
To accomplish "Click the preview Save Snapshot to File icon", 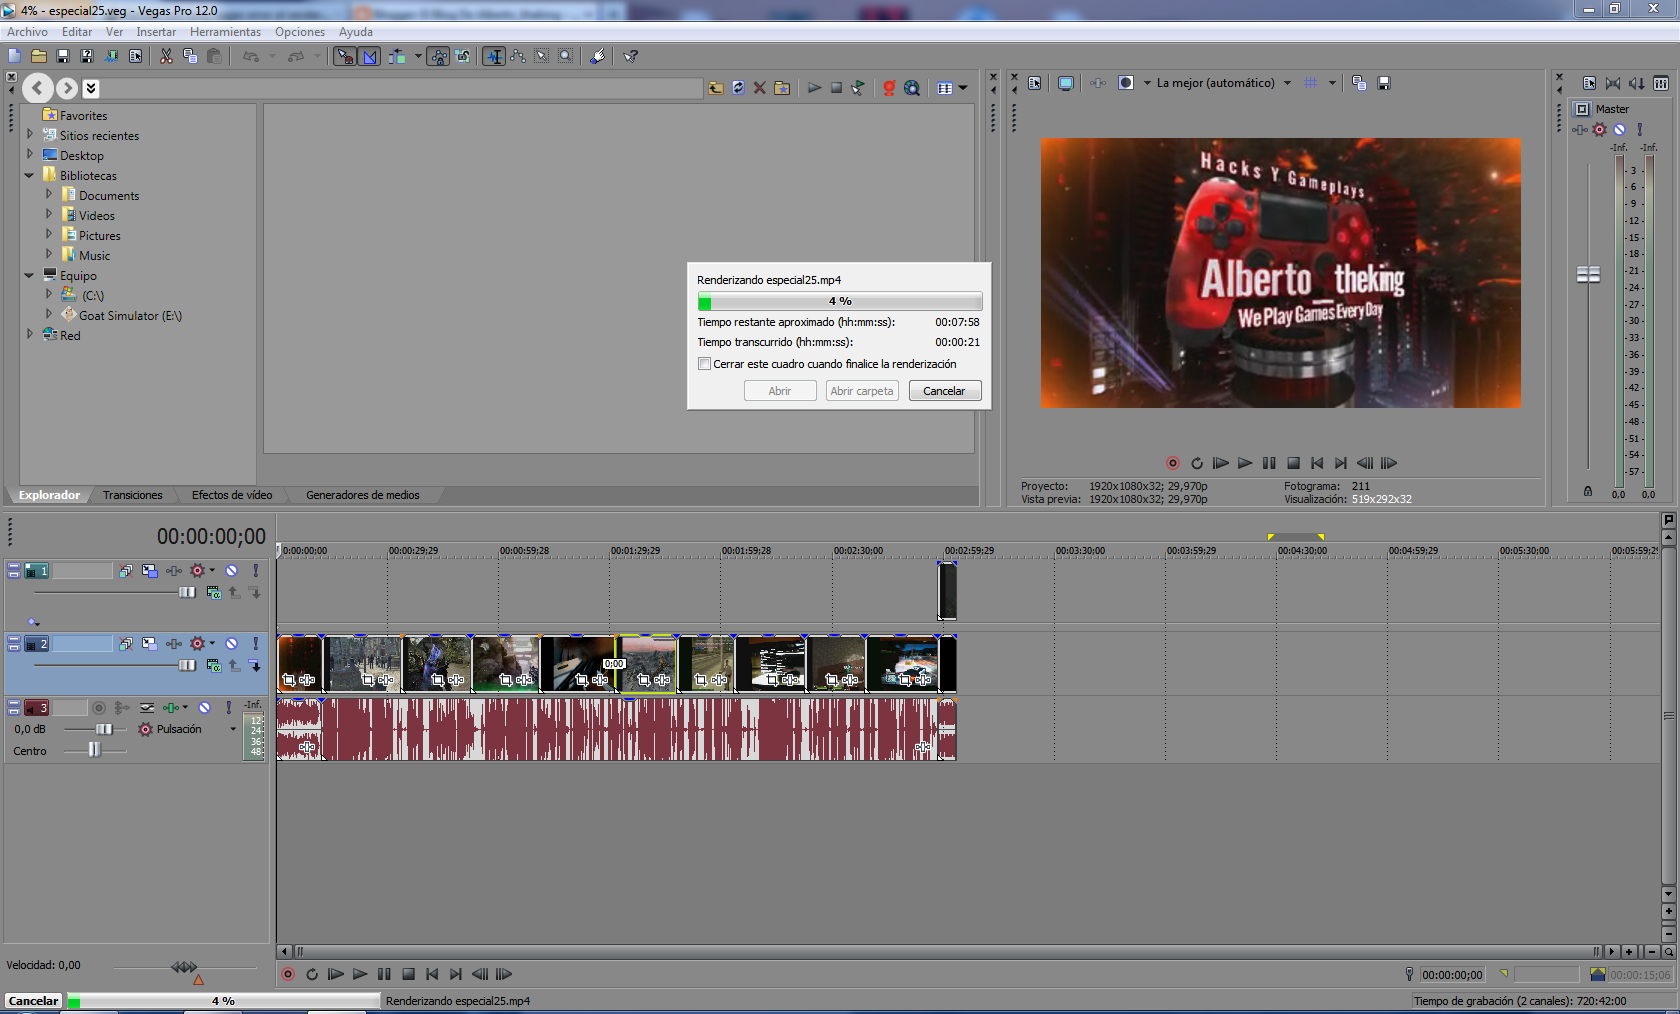I will [1384, 83].
